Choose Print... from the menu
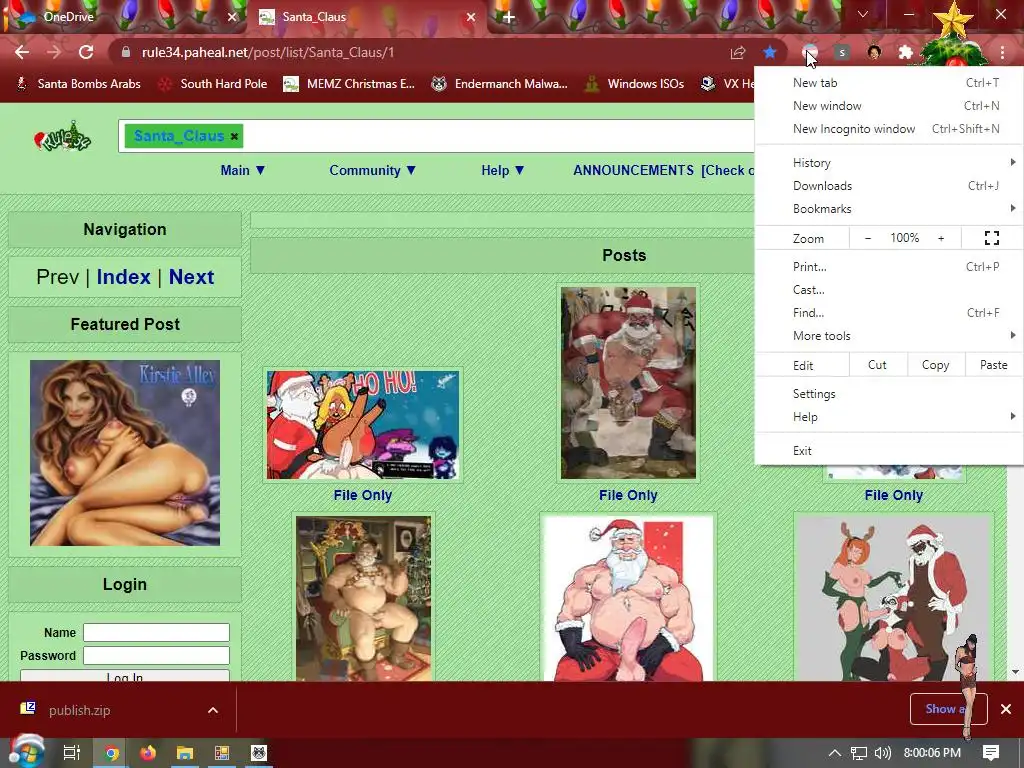 889,266
